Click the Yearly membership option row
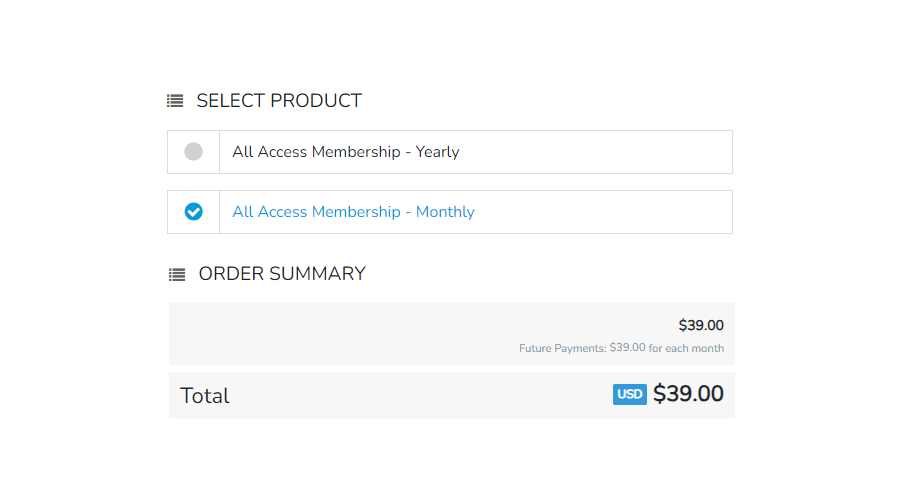The image size is (900, 500). coord(450,152)
